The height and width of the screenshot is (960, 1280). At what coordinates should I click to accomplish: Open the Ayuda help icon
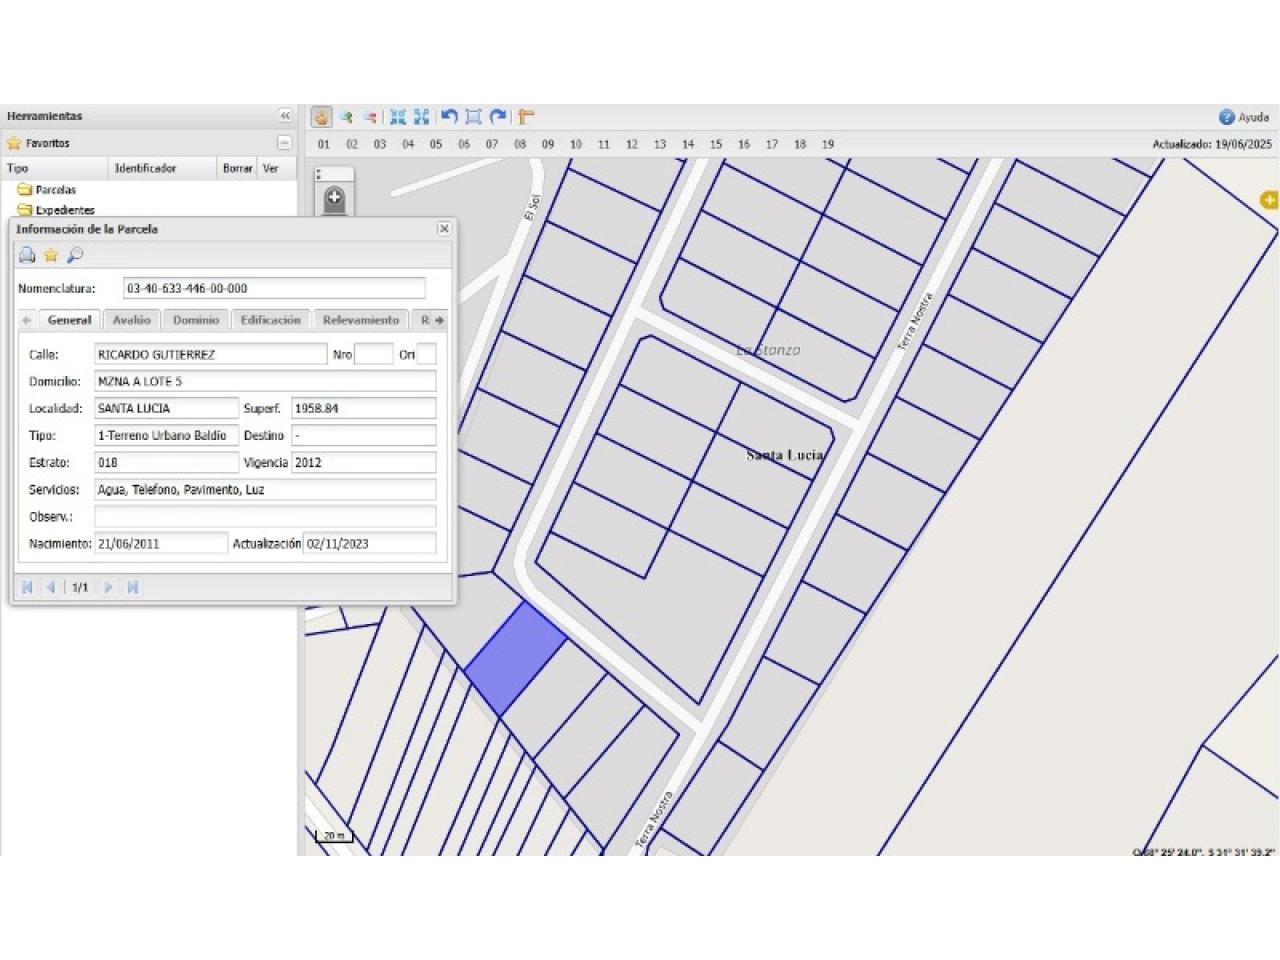[1227, 117]
